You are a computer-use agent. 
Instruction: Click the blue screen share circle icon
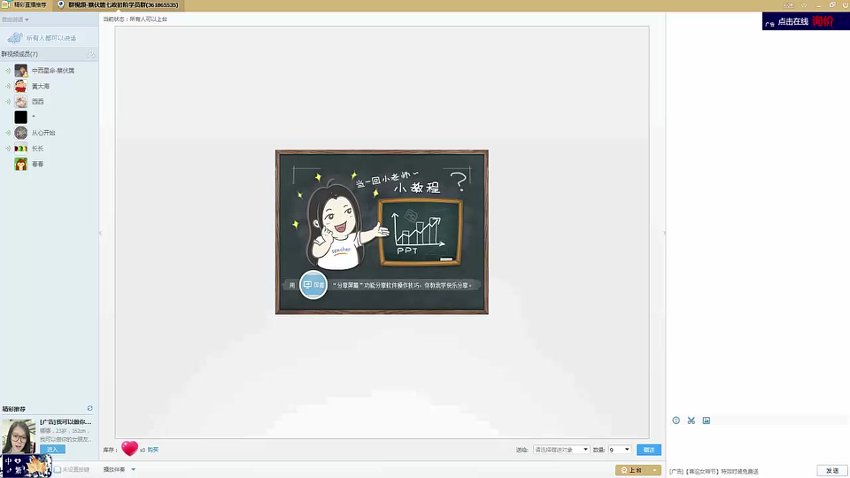tap(313, 285)
